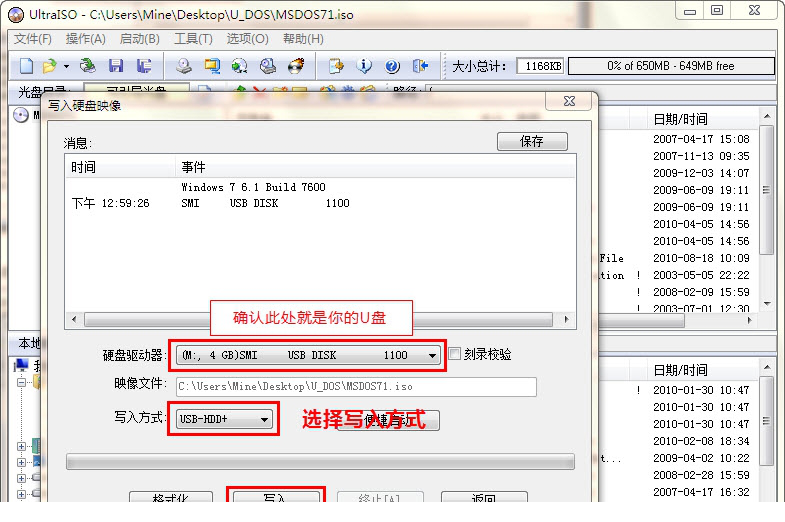The image size is (785, 522).
Task: Click the Save floppy disk icon
Action: [116, 66]
